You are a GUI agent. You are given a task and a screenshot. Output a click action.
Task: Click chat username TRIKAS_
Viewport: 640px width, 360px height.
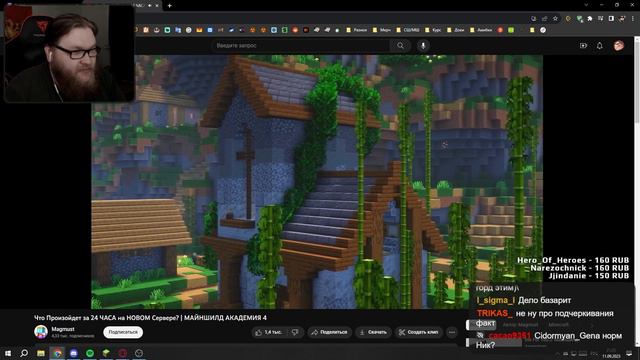(x=494, y=313)
